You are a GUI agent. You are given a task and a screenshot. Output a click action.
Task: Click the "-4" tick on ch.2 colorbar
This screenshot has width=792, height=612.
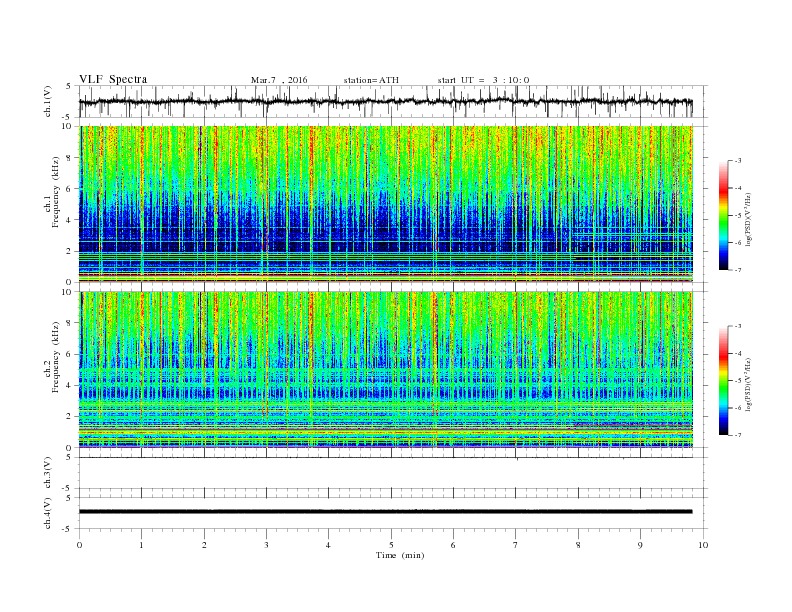[x=737, y=353]
